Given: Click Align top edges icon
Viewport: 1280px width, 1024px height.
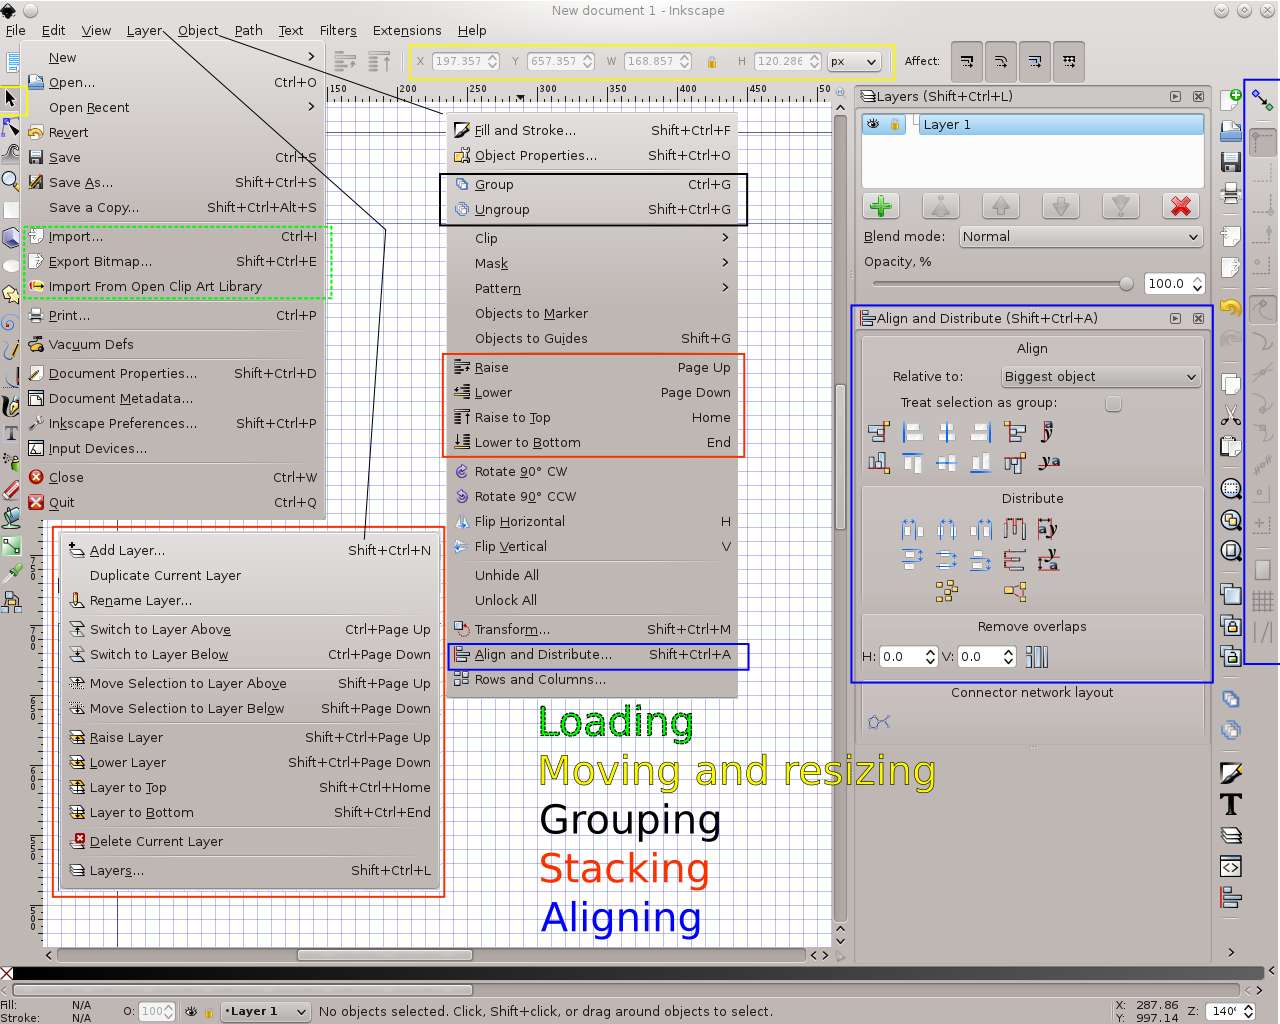Looking at the screenshot, I should pyautogui.click(x=912, y=462).
